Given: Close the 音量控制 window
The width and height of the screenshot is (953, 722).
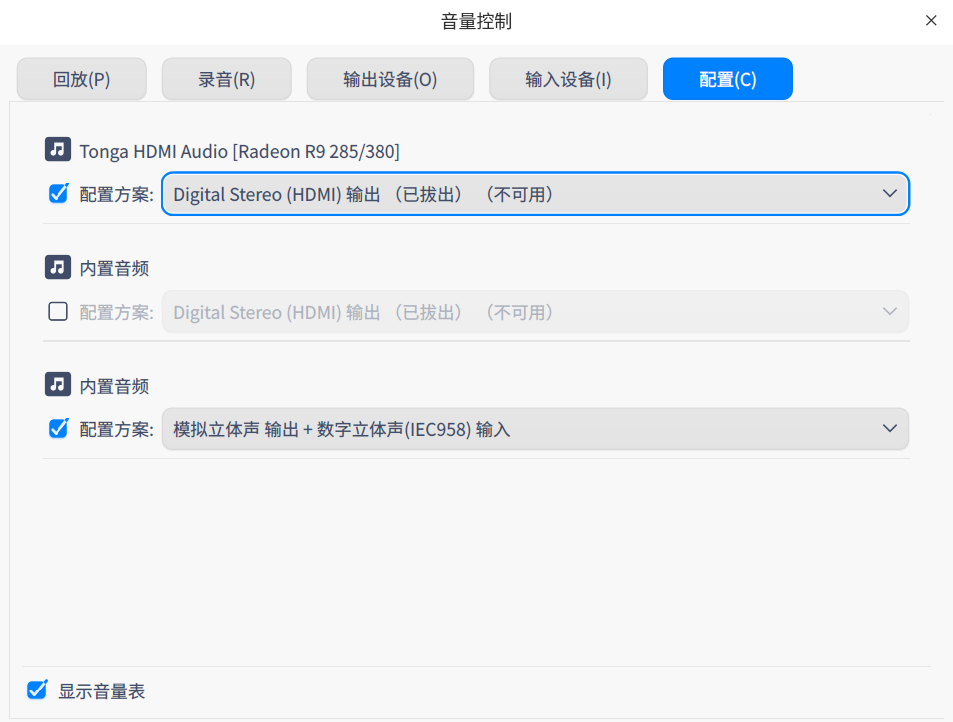Looking at the screenshot, I should [x=930, y=19].
